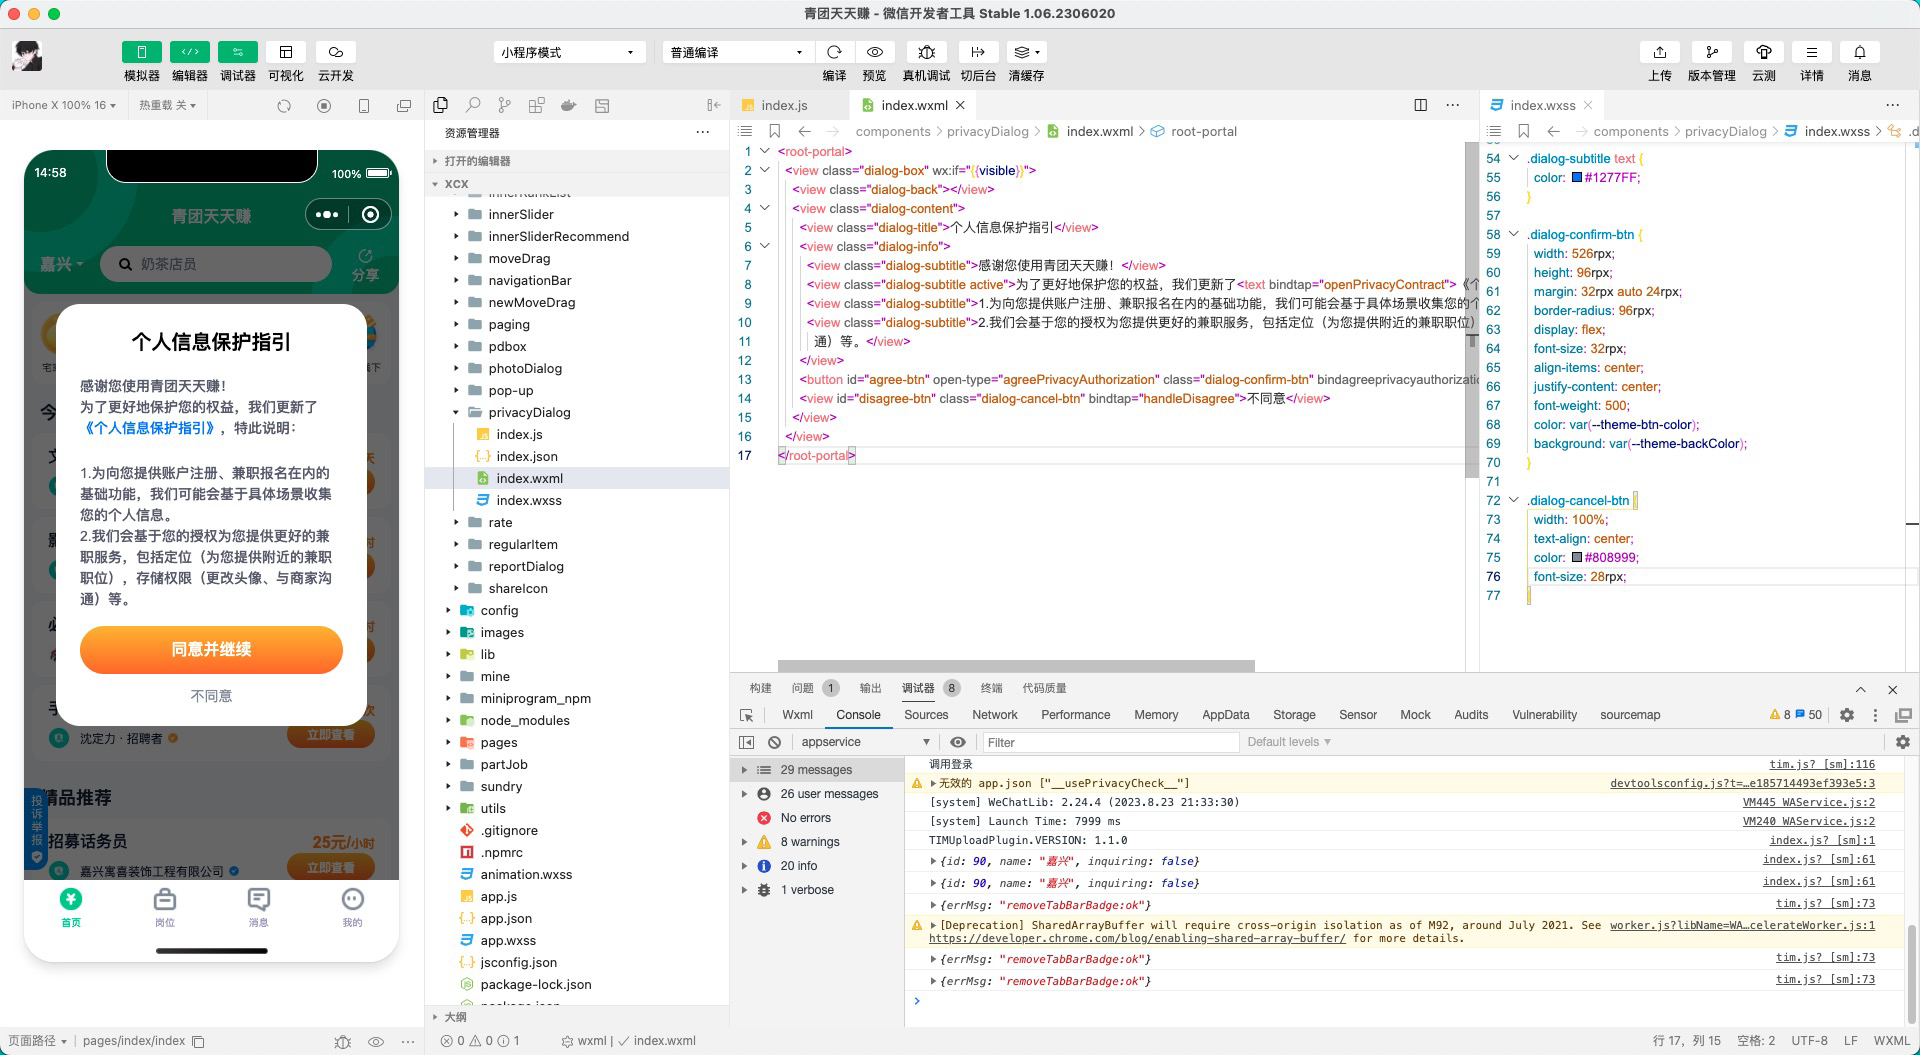Click the compile (编译) refresh icon
This screenshot has height=1055, width=1920.
[834, 52]
